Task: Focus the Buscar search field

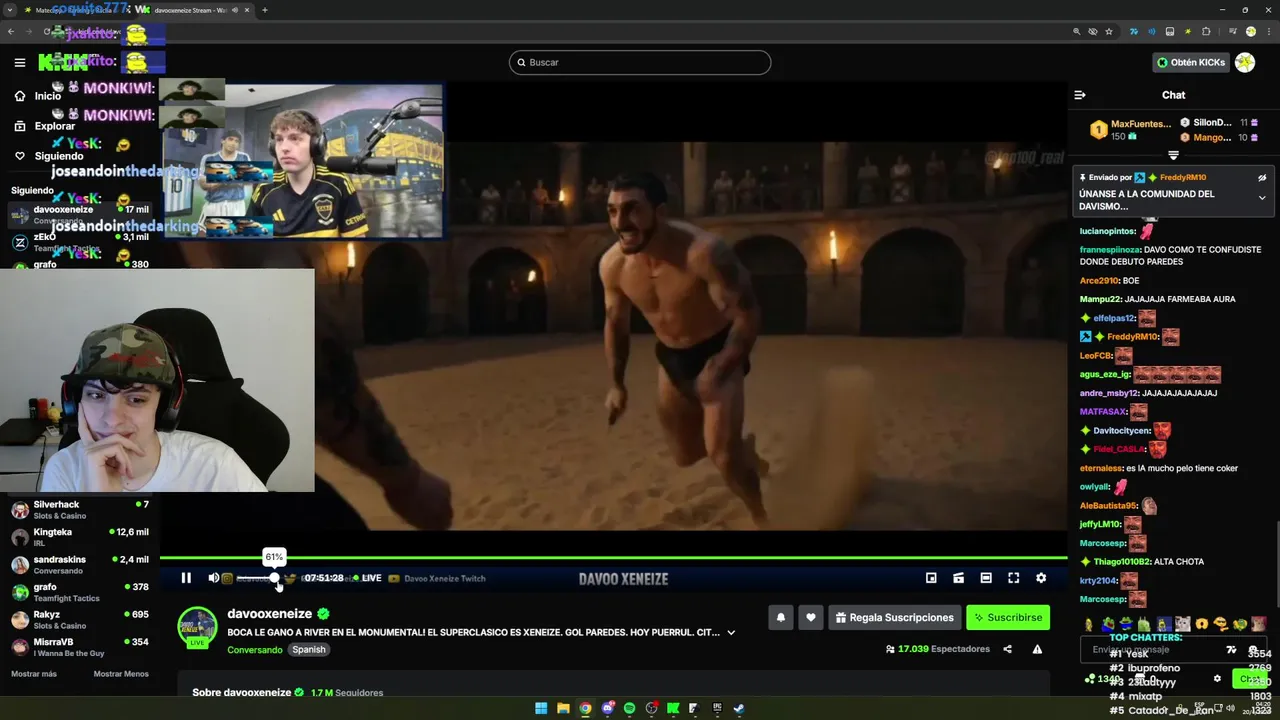Action: tap(640, 62)
